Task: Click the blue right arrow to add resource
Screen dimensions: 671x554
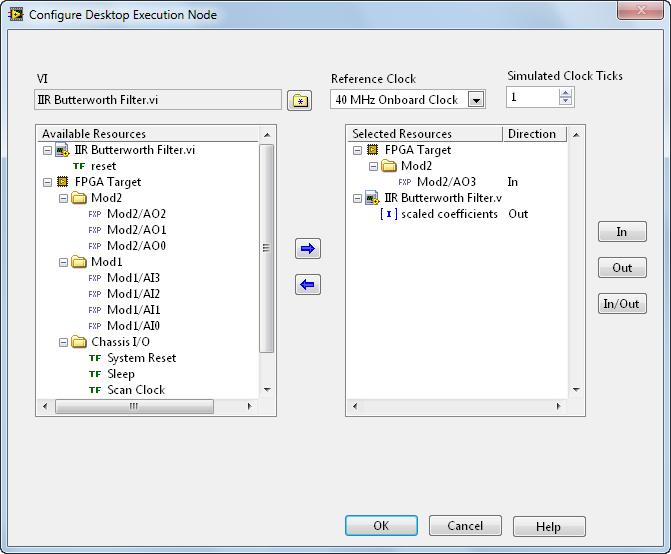Action: click(x=308, y=249)
